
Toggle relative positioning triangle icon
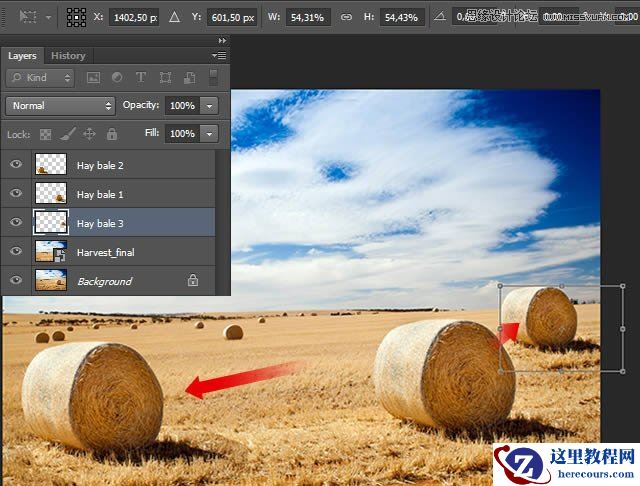[174, 17]
